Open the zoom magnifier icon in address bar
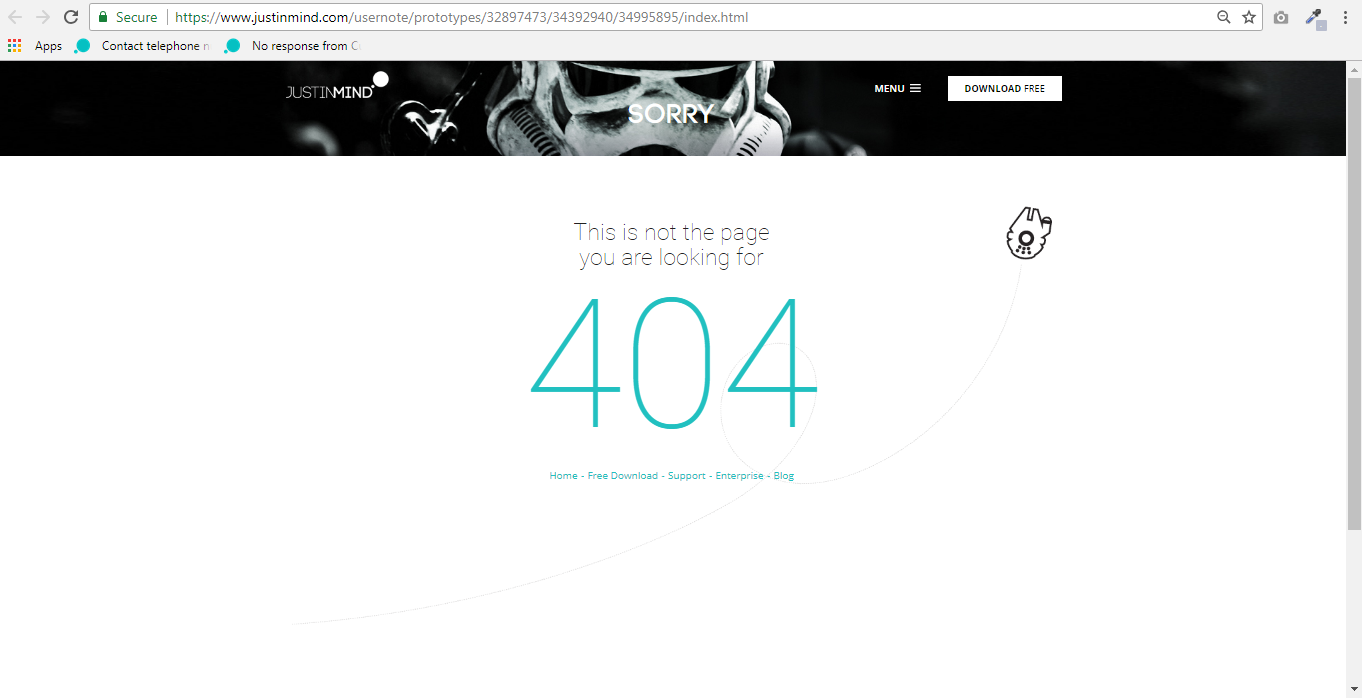This screenshot has height=698, width=1362. click(x=1223, y=17)
